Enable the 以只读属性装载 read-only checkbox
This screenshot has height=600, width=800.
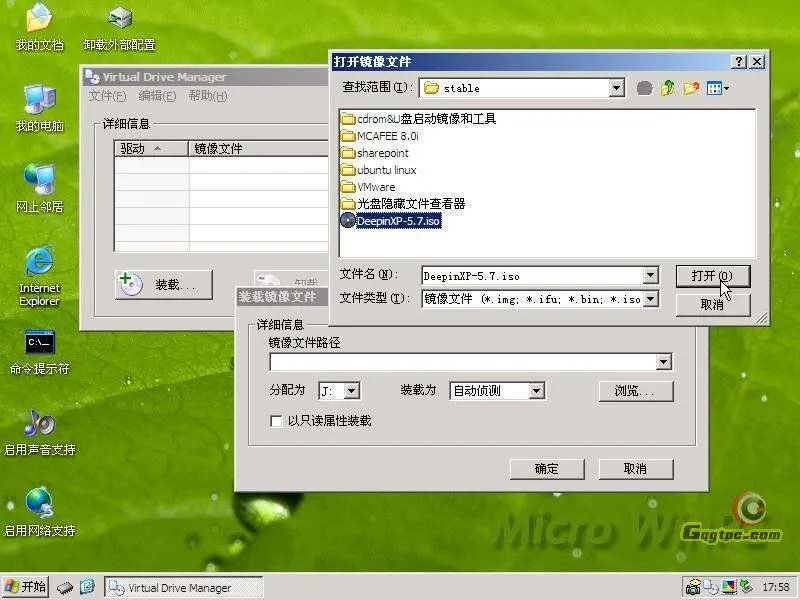pos(277,421)
